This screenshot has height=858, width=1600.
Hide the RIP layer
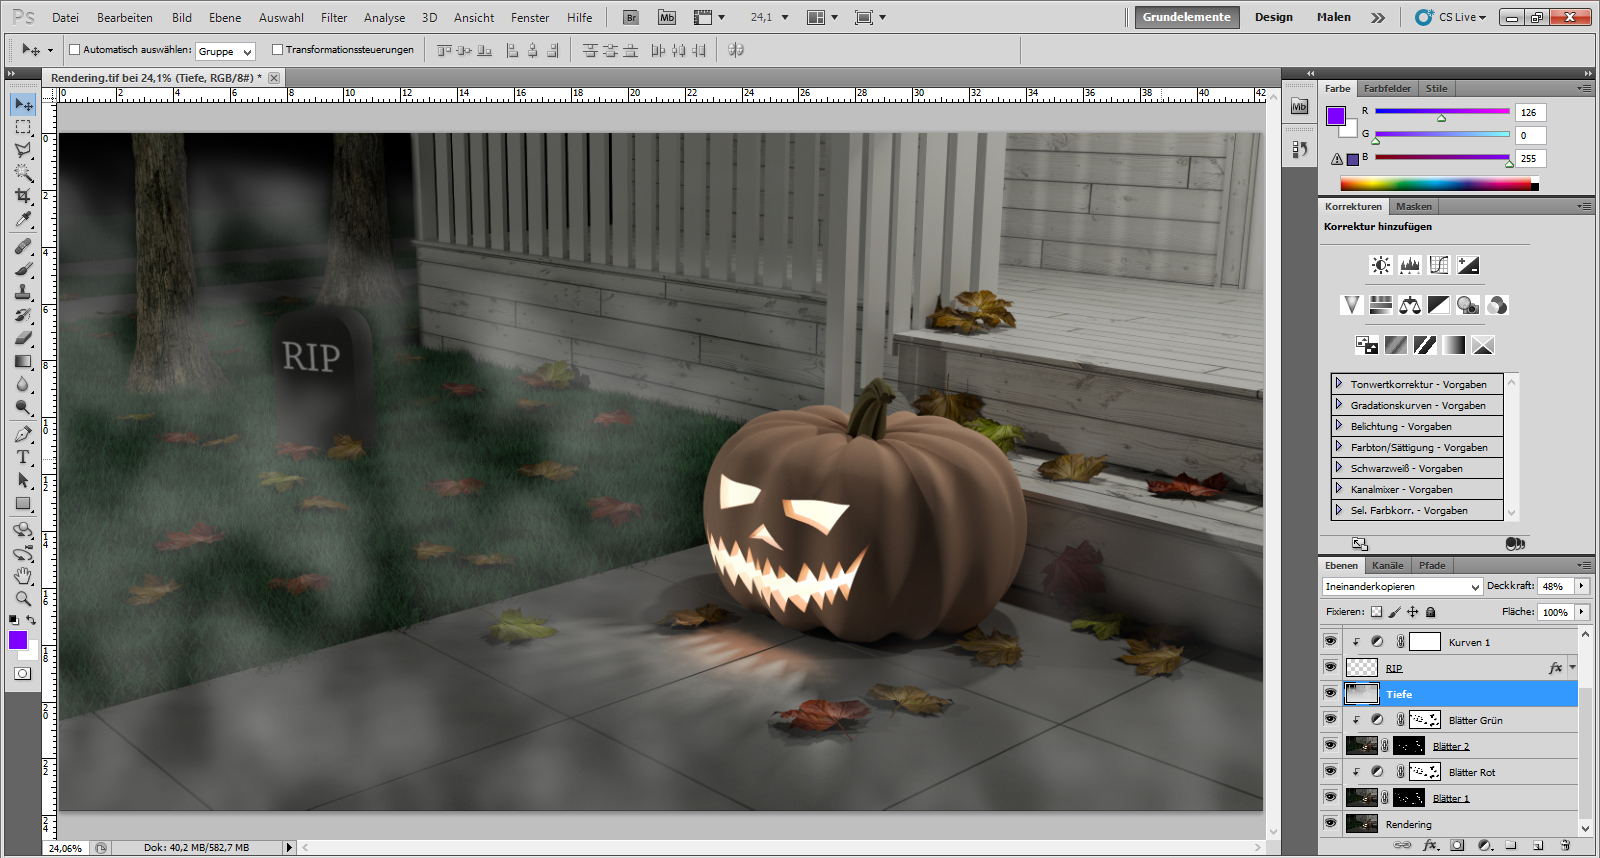point(1330,667)
